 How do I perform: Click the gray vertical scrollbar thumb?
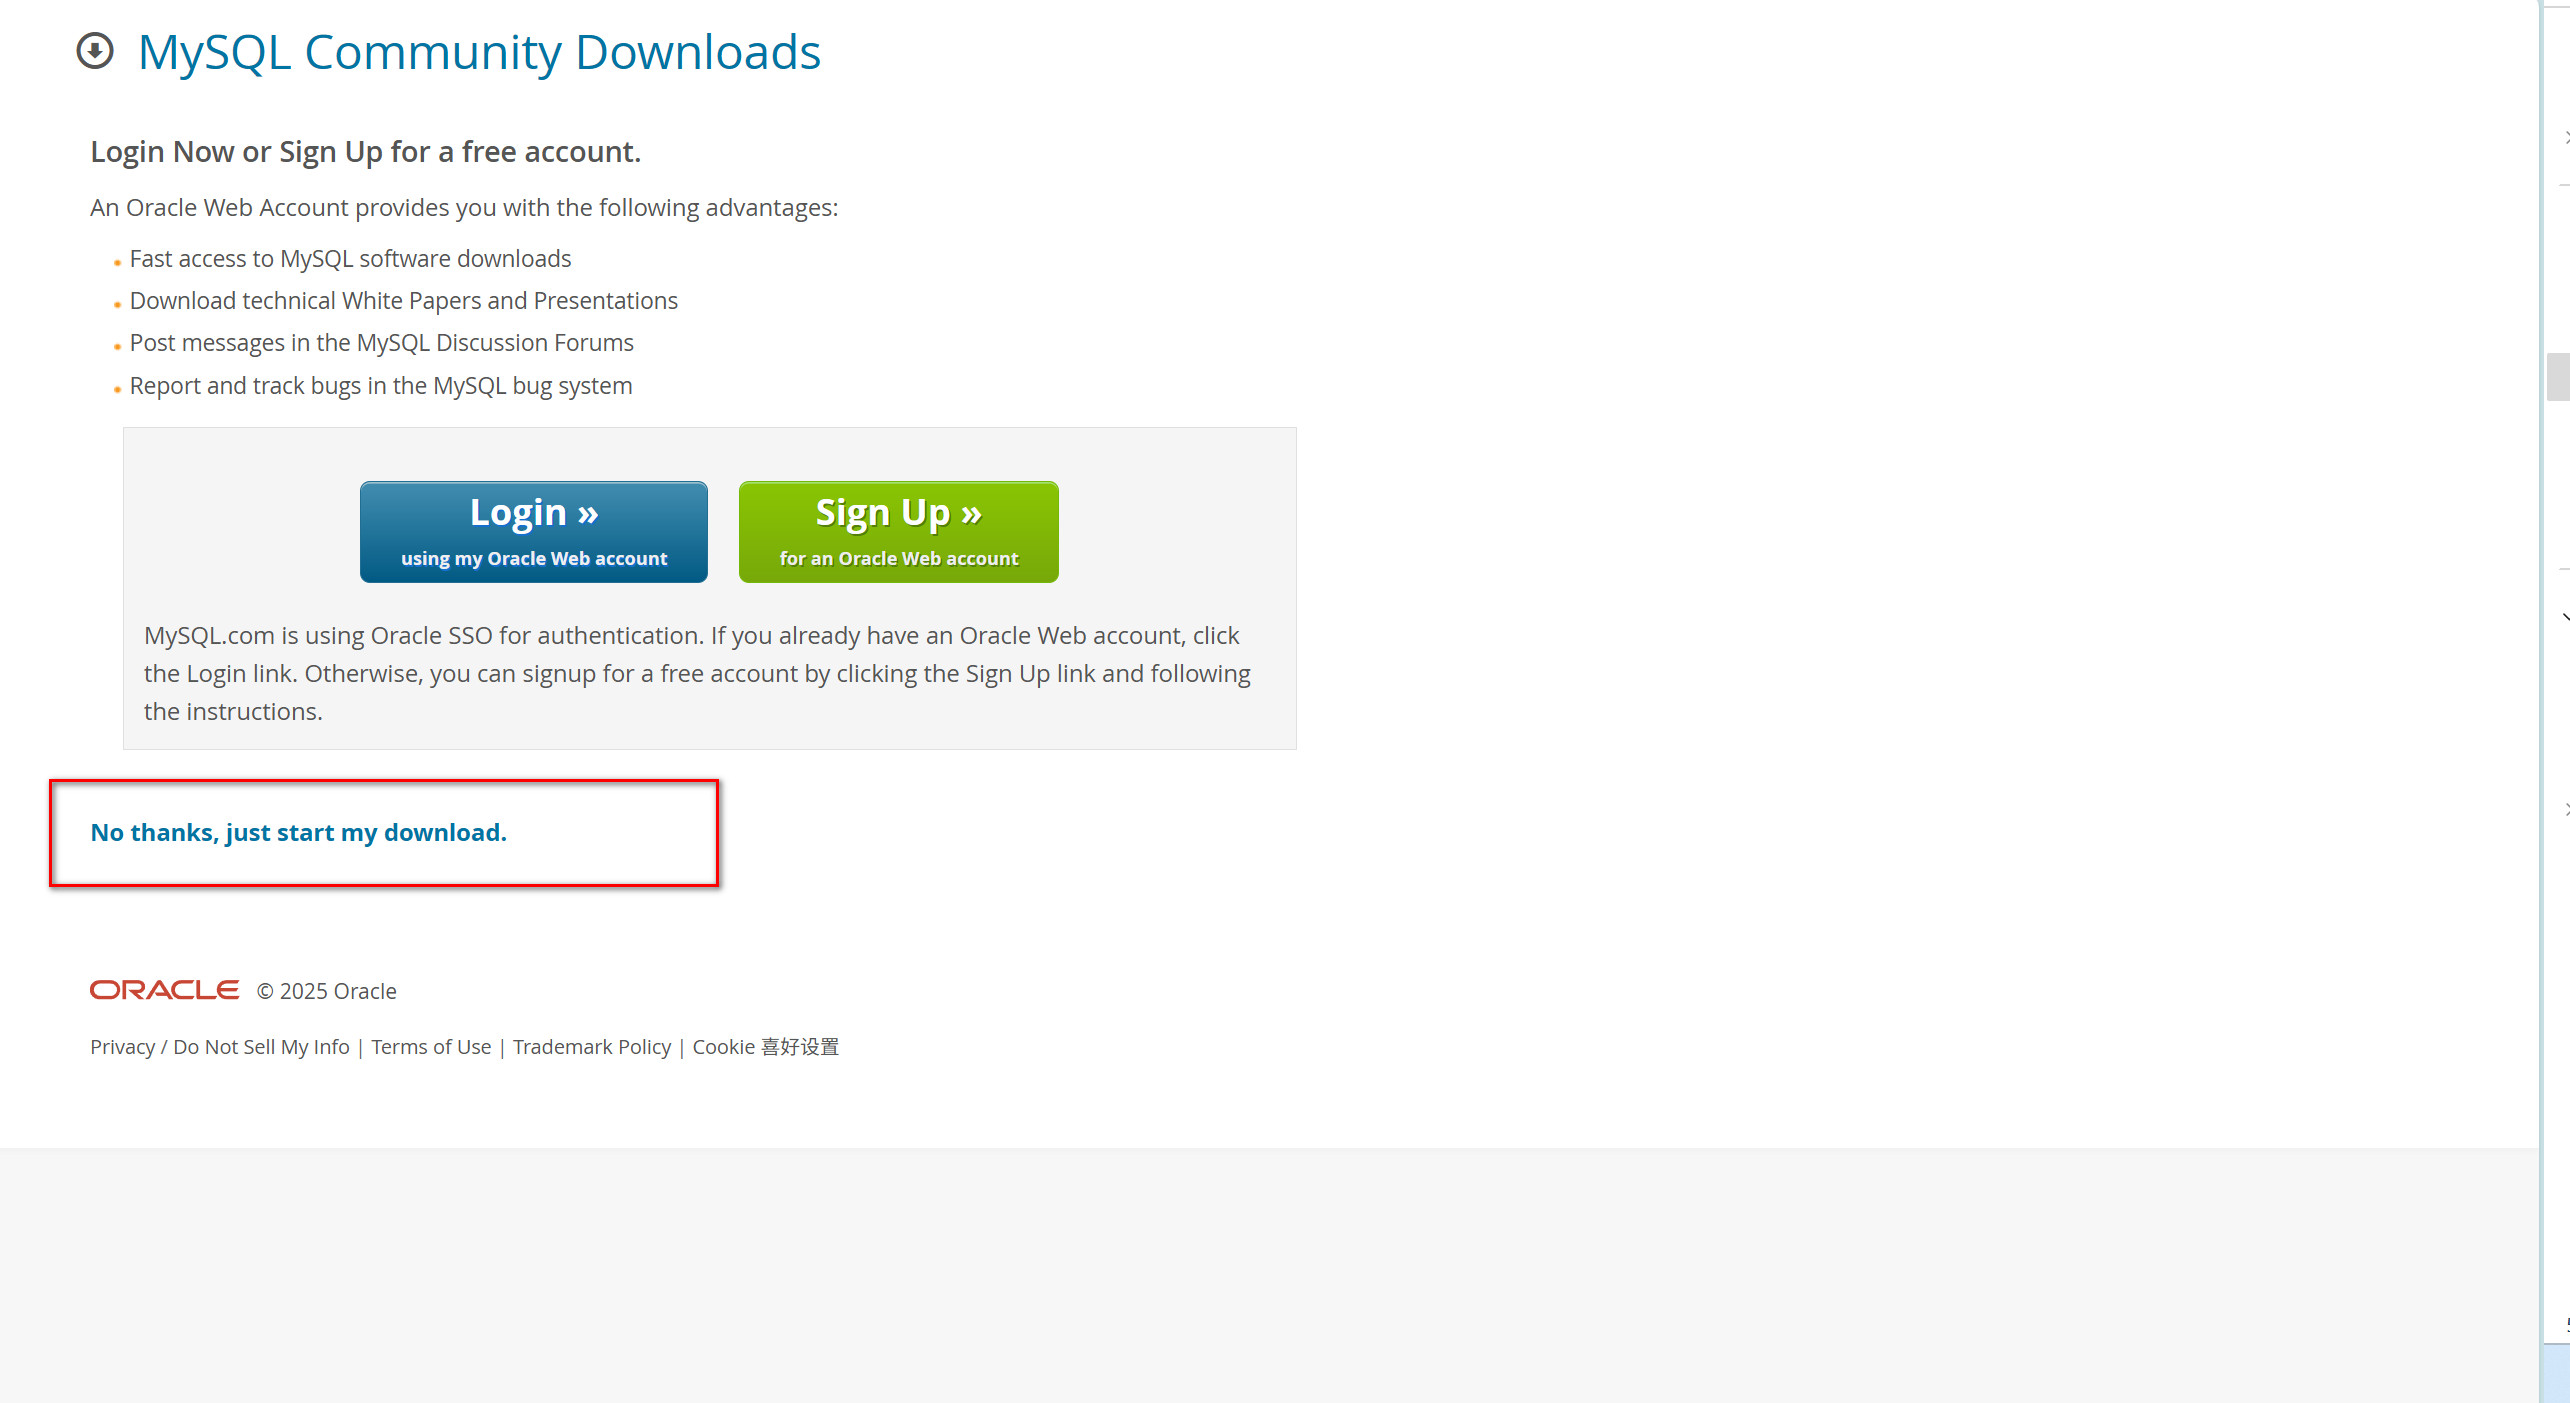pos(2558,377)
